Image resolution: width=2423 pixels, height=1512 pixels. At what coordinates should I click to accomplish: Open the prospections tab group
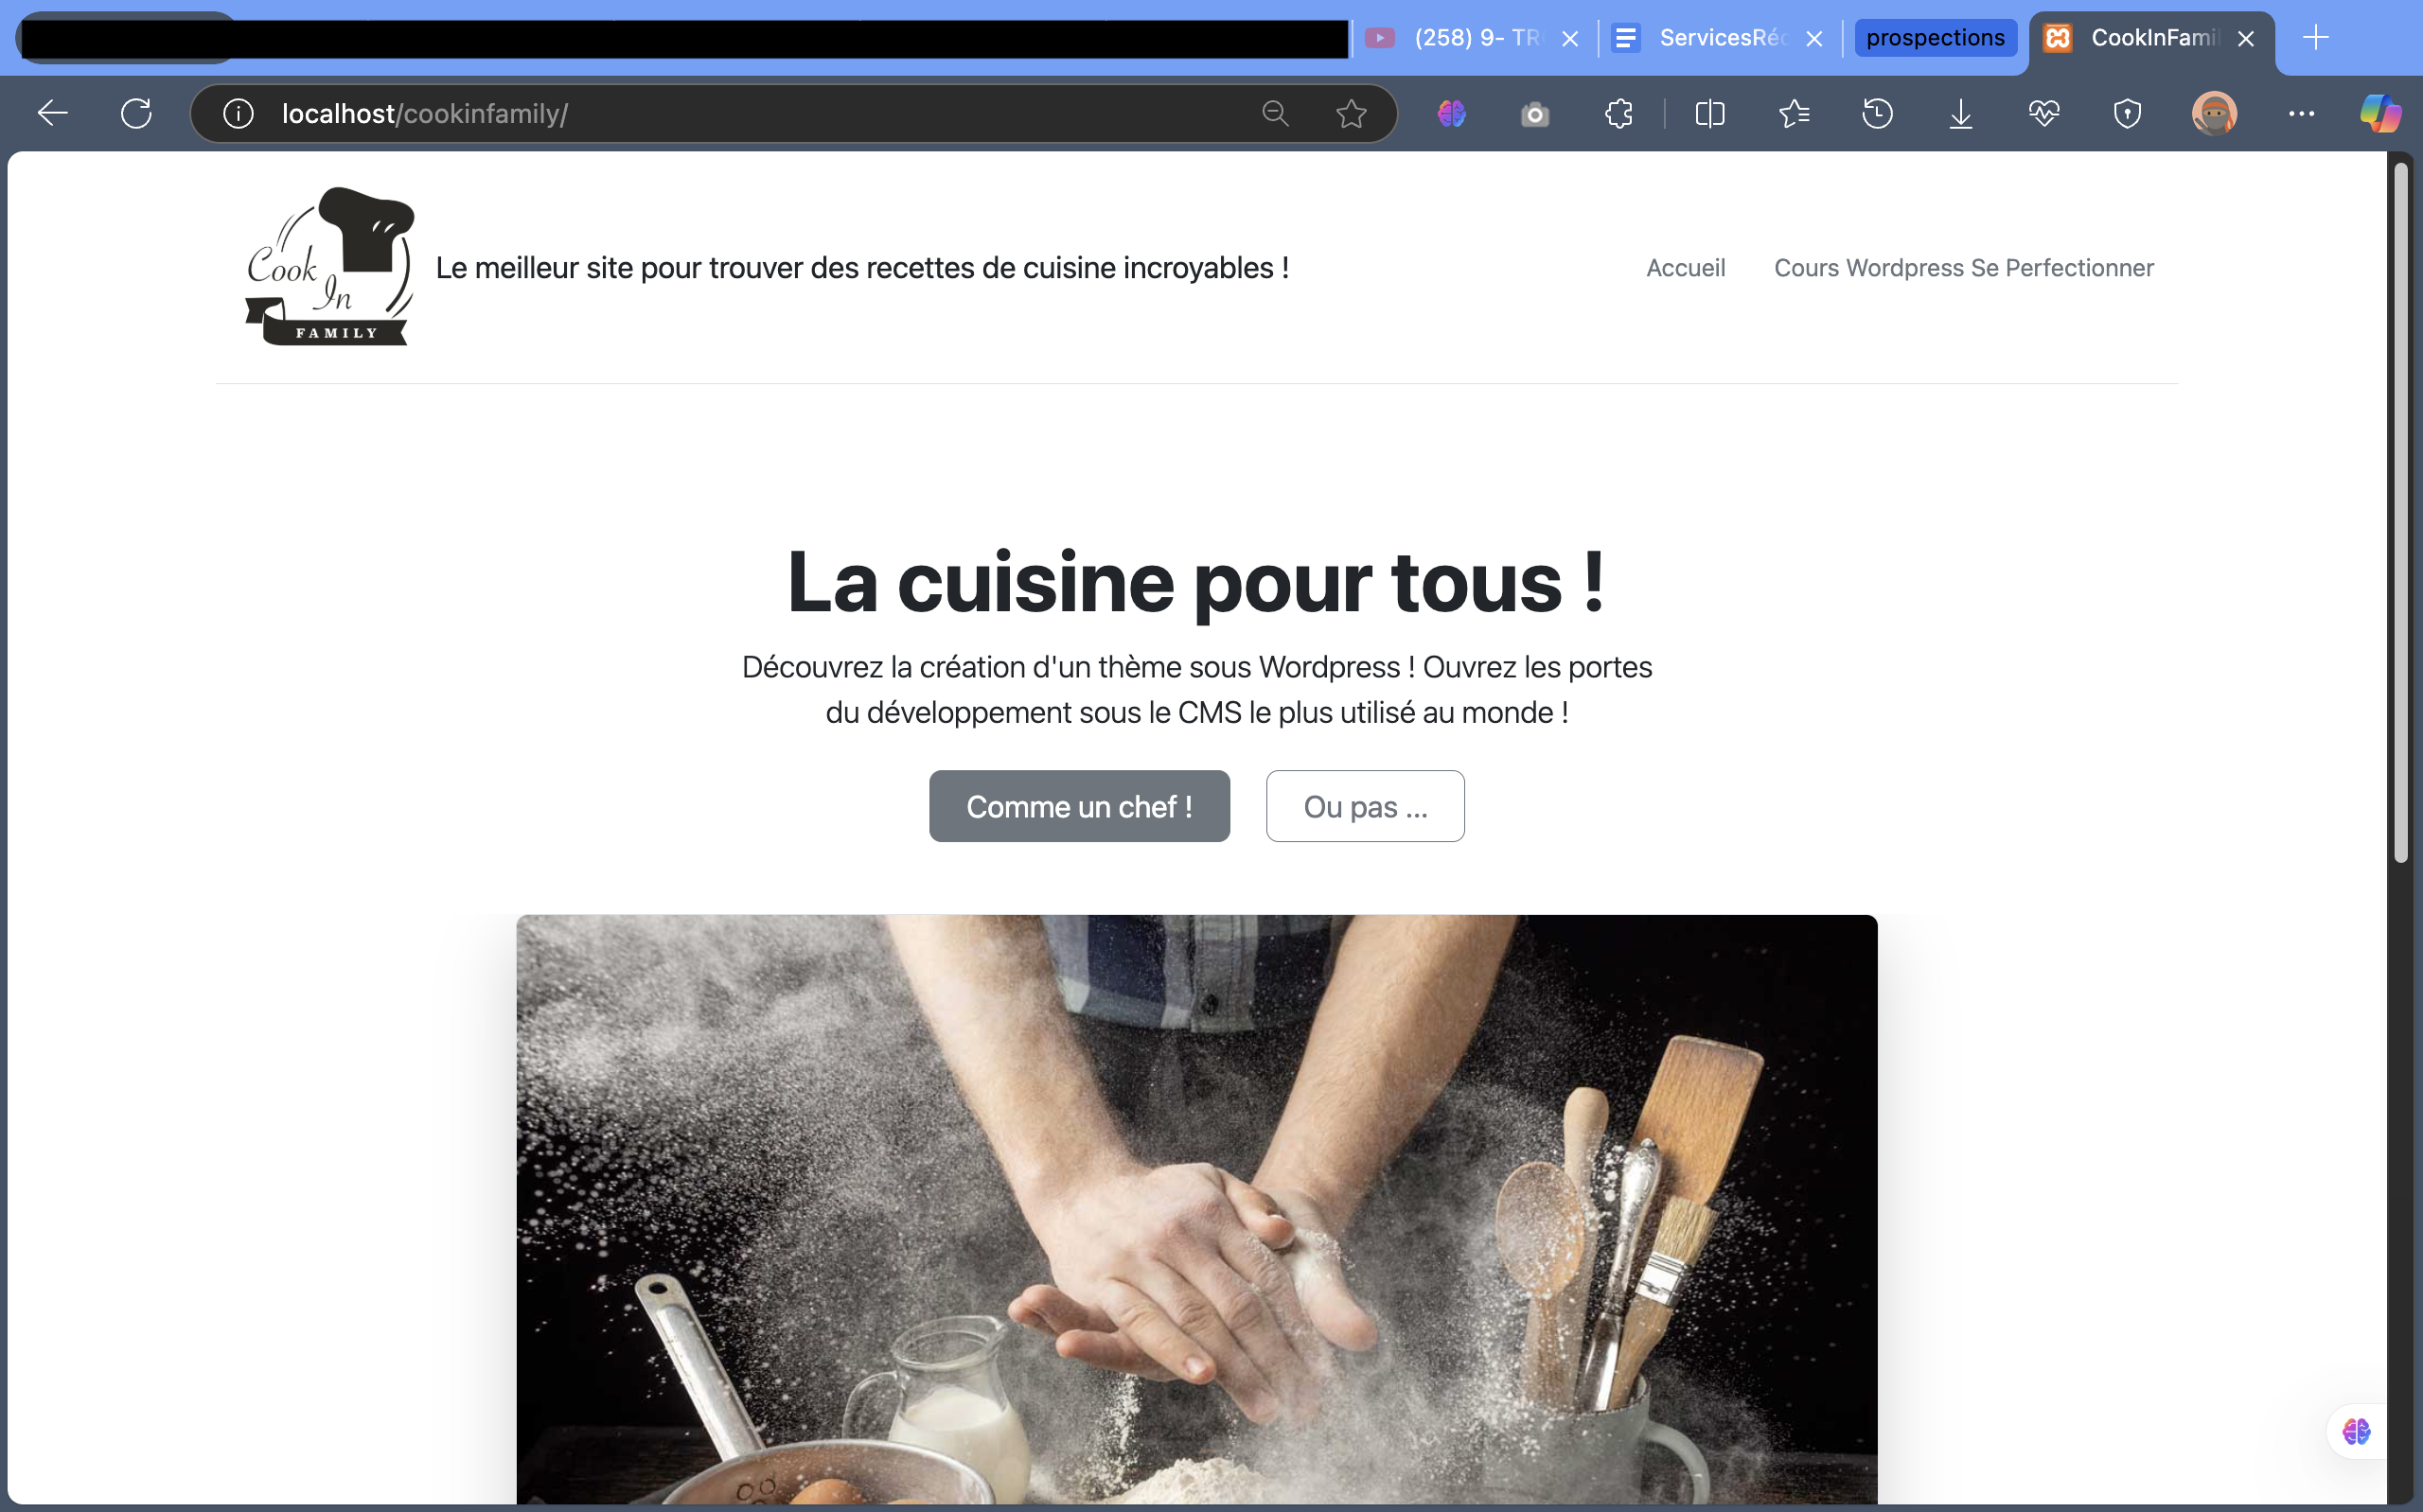click(1935, 38)
